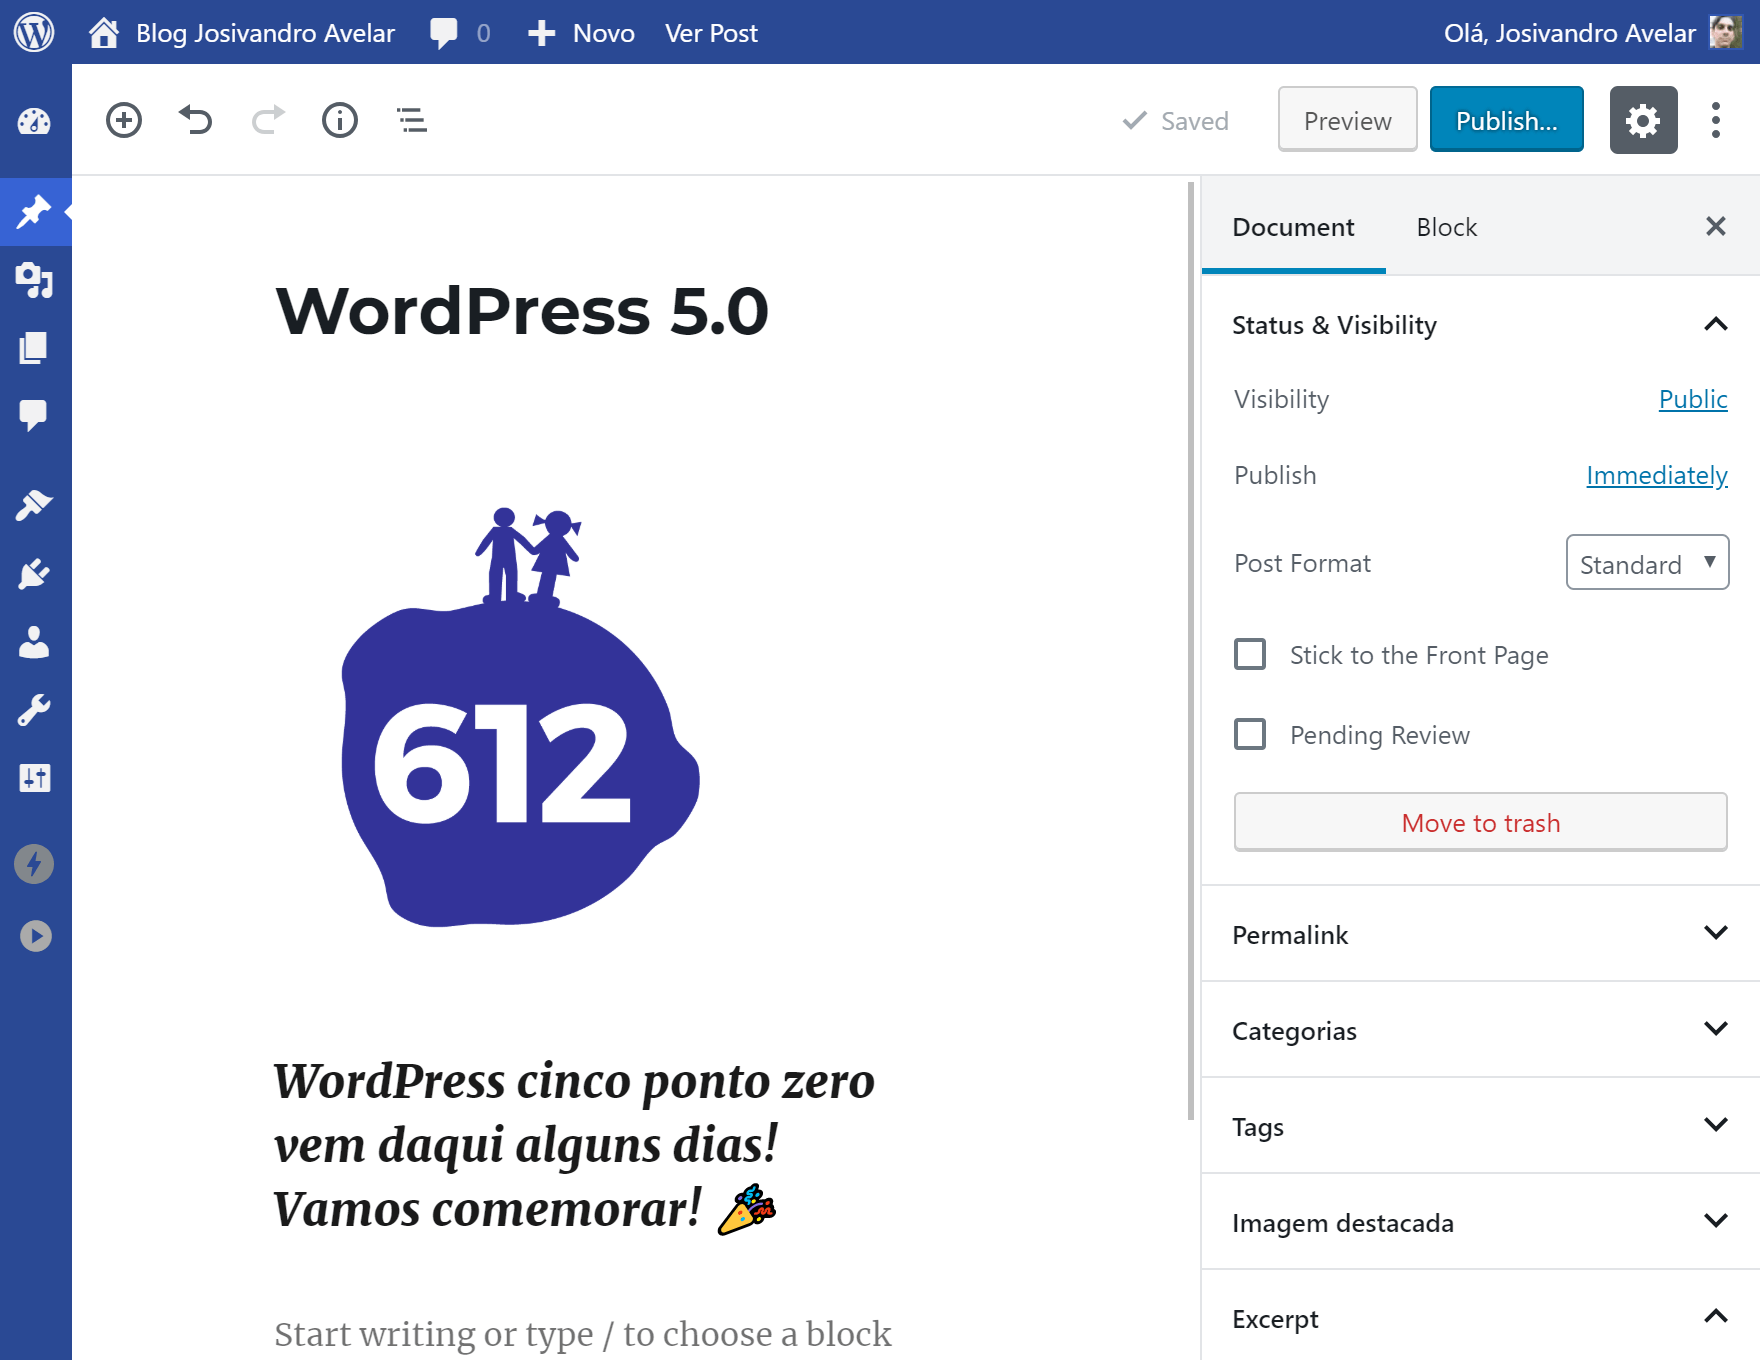Undo the last editor change
Image resolution: width=1760 pixels, height=1360 pixels.
coord(196,121)
